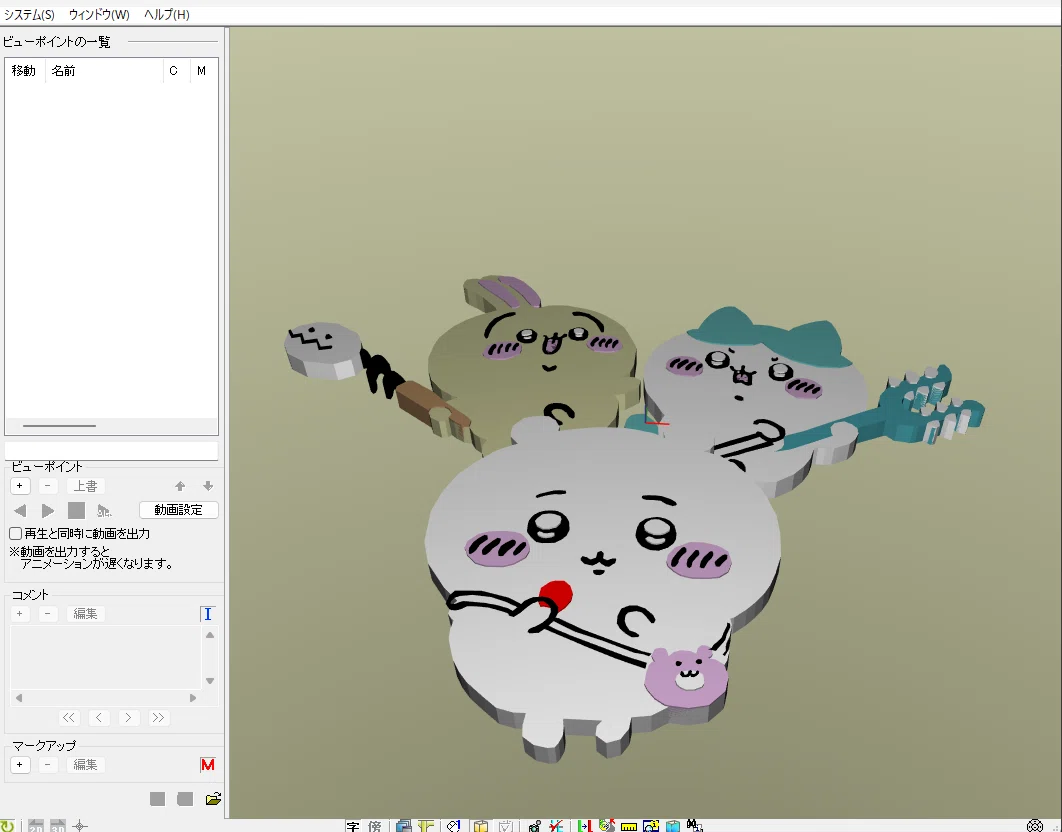Click the animation camera icon beside stop
Image resolution: width=1062 pixels, height=832 pixels.
click(x=104, y=510)
